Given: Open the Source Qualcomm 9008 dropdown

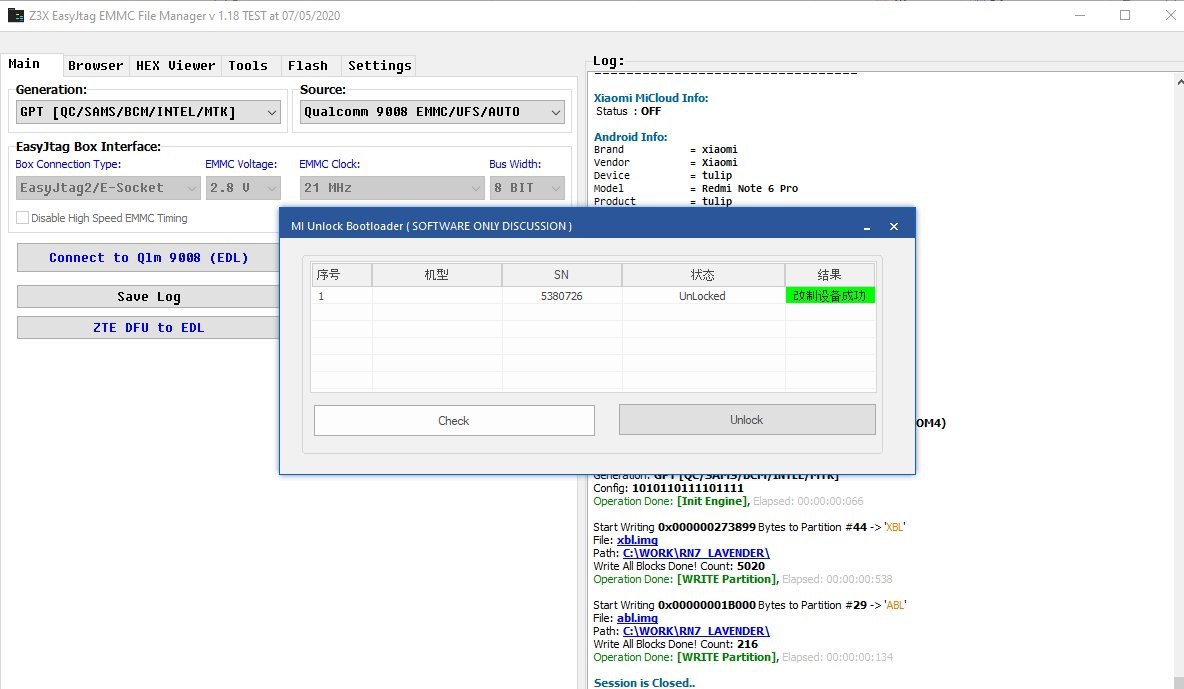Looking at the screenshot, I should click(432, 112).
